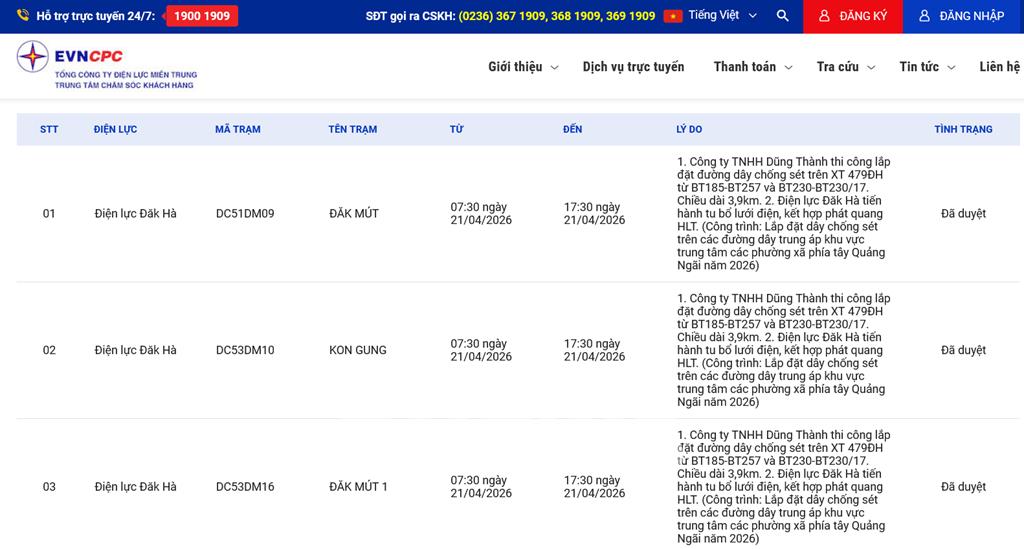1024x549 pixels.
Task: Click the 1900 1909 hotline badge
Action: (202, 16)
